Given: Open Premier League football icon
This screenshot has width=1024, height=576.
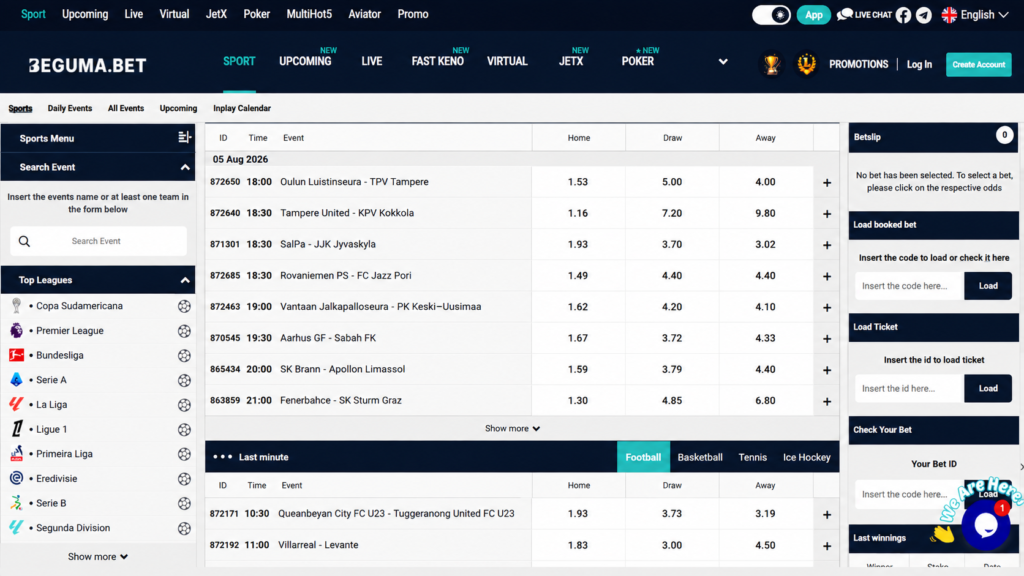Looking at the screenshot, I should [184, 330].
